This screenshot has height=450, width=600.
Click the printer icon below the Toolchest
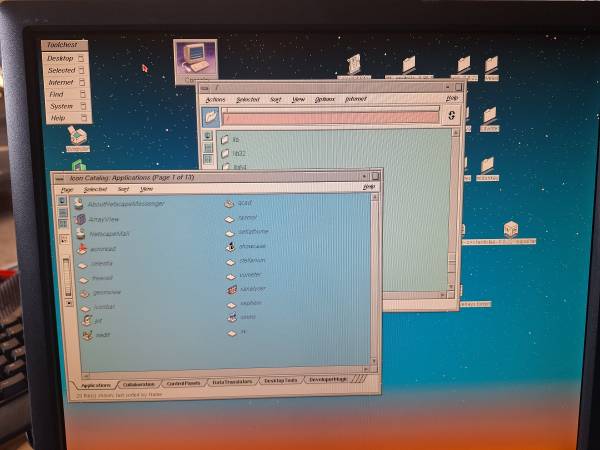(x=77, y=137)
